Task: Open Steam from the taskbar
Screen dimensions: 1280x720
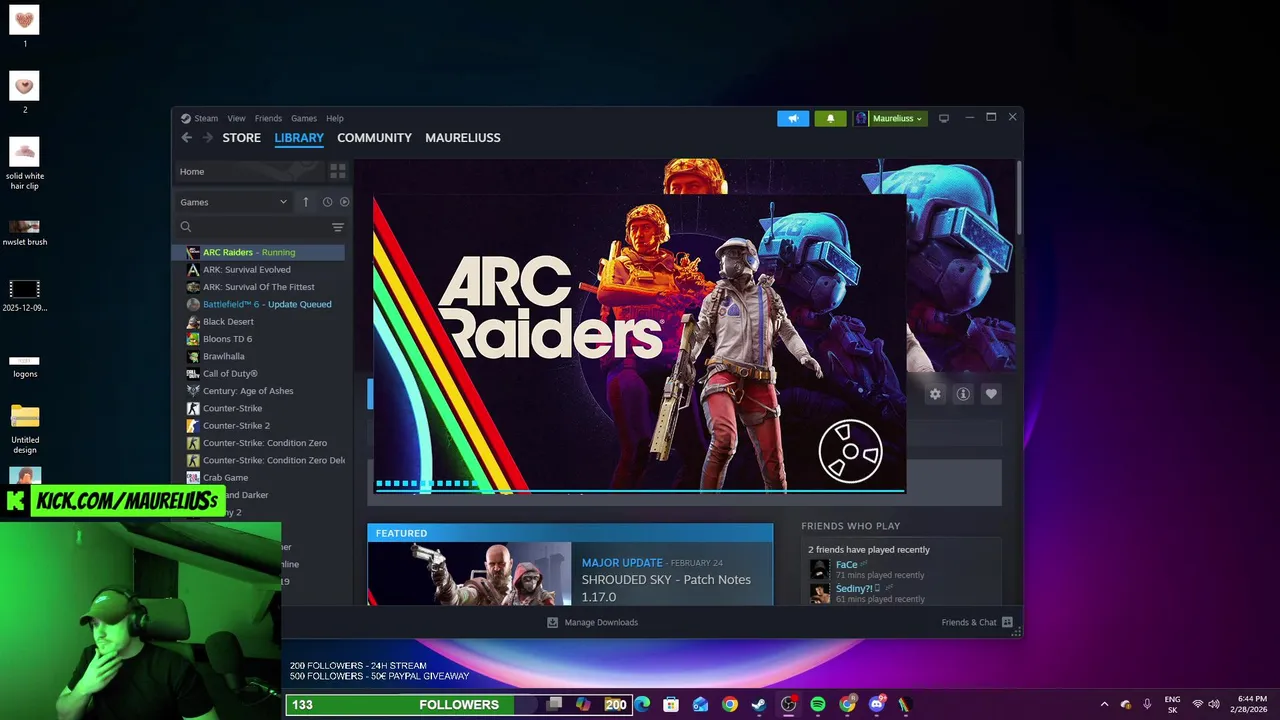Action: [x=759, y=705]
